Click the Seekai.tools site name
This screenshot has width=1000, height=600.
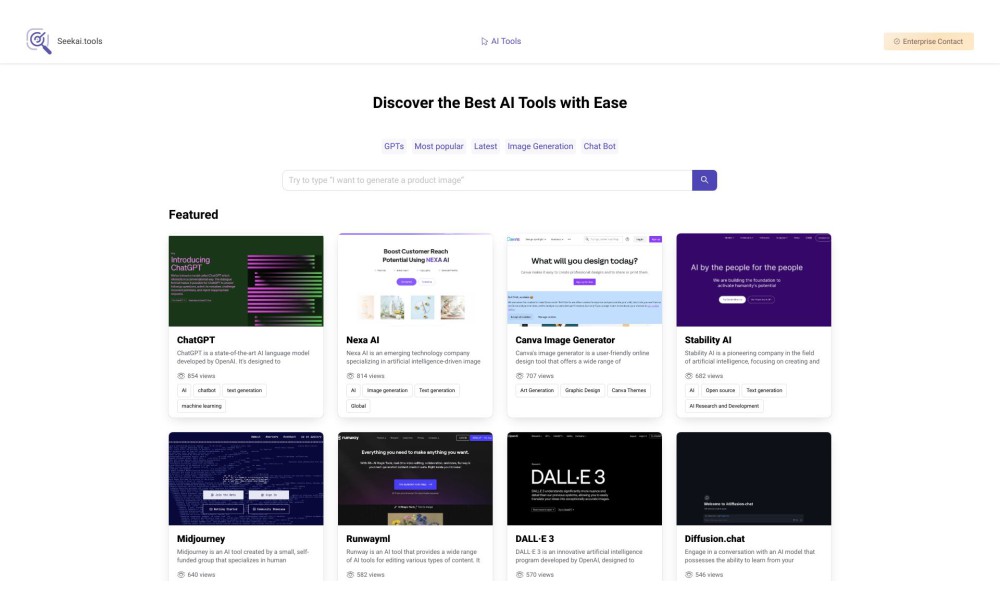pos(80,41)
